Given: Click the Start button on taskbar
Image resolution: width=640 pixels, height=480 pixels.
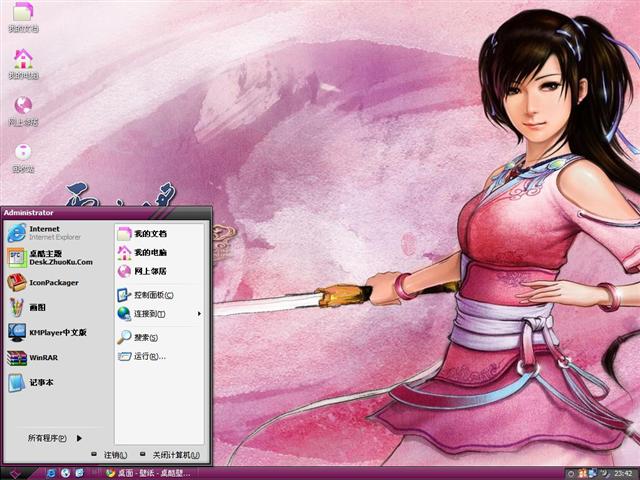Looking at the screenshot, I should (16, 473).
